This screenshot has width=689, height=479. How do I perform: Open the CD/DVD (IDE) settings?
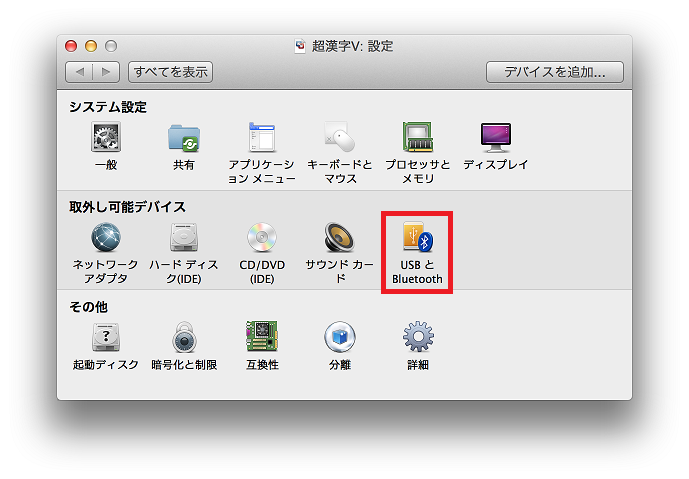tap(261, 238)
